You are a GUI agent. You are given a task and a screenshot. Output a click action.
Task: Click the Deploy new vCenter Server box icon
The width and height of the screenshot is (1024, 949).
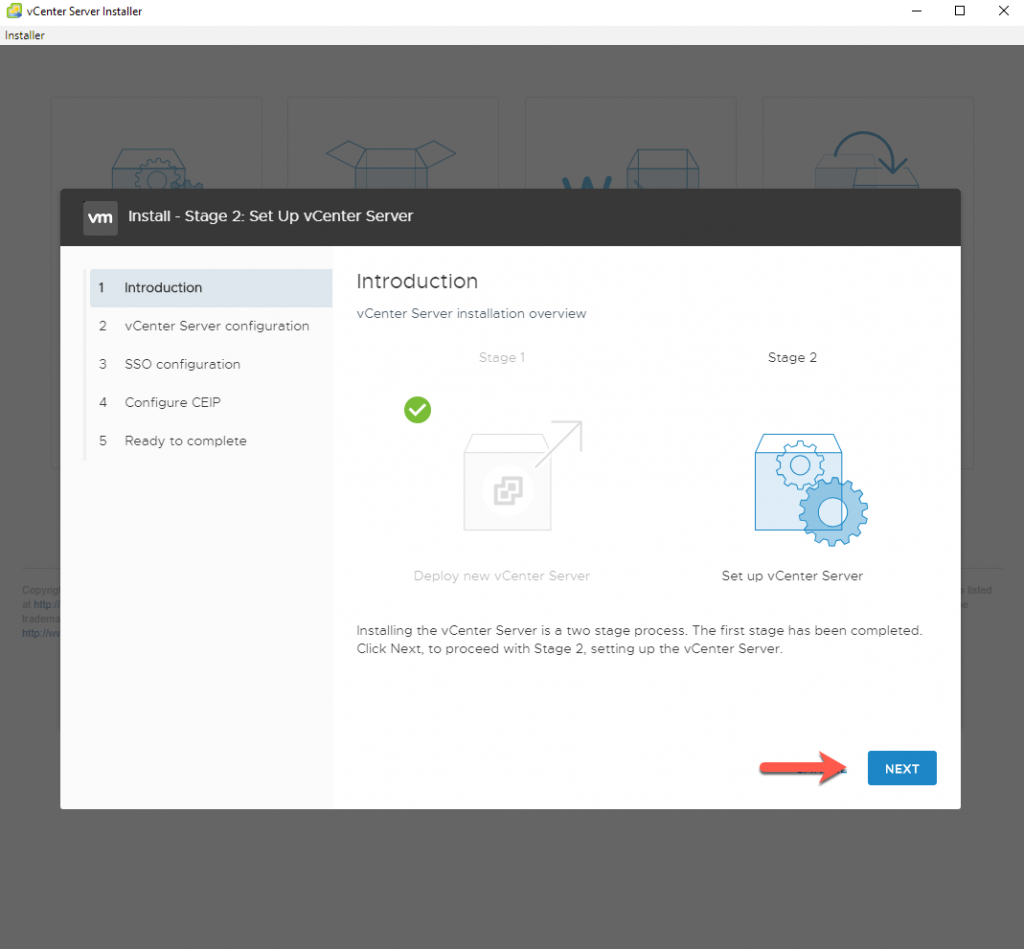pos(522,476)
